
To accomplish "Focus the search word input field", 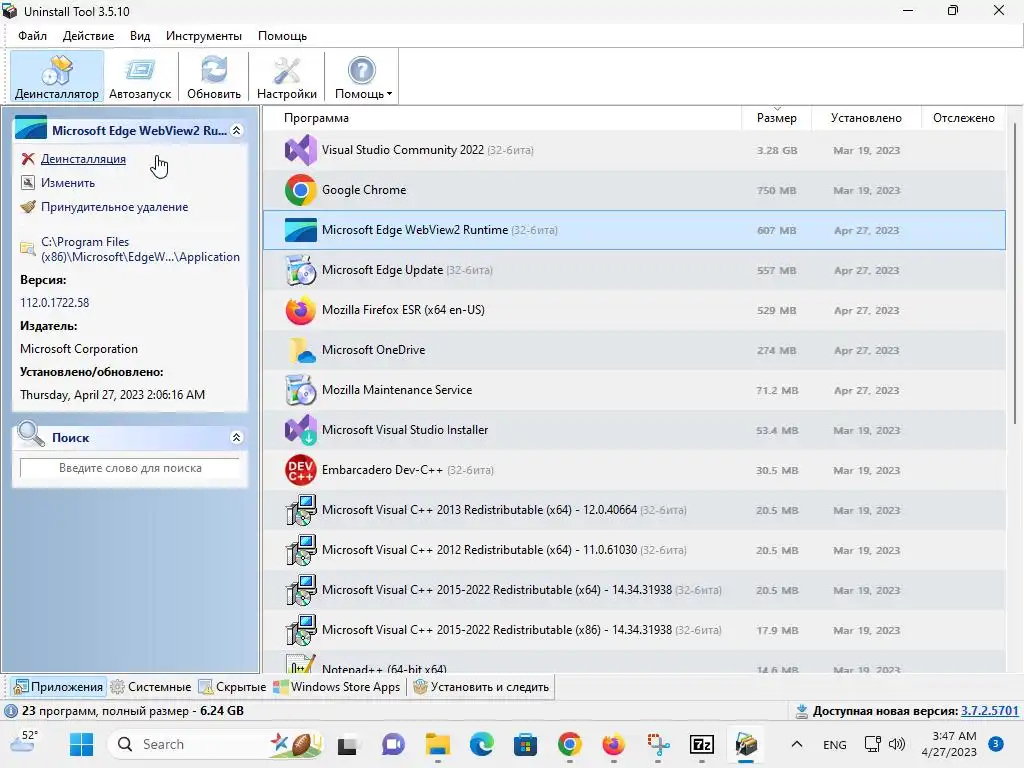I will click(x=130, y=468).
